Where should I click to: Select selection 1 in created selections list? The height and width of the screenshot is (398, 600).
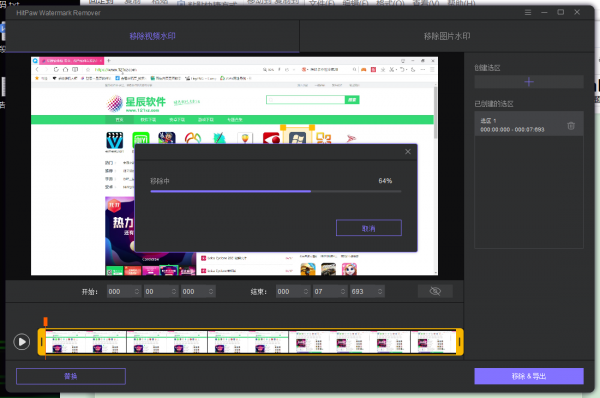click(x=529, y=124)
